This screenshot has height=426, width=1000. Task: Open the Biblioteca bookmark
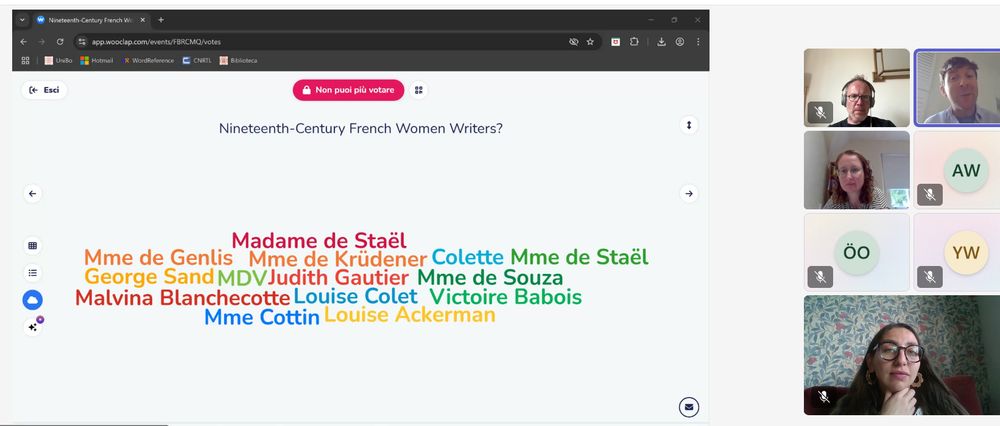tap(239, 61)
